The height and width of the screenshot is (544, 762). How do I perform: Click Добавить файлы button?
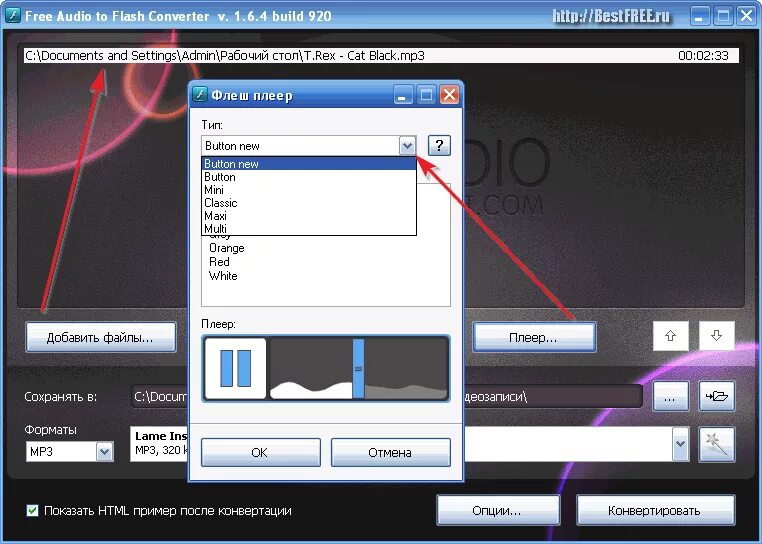pos(101,337)
